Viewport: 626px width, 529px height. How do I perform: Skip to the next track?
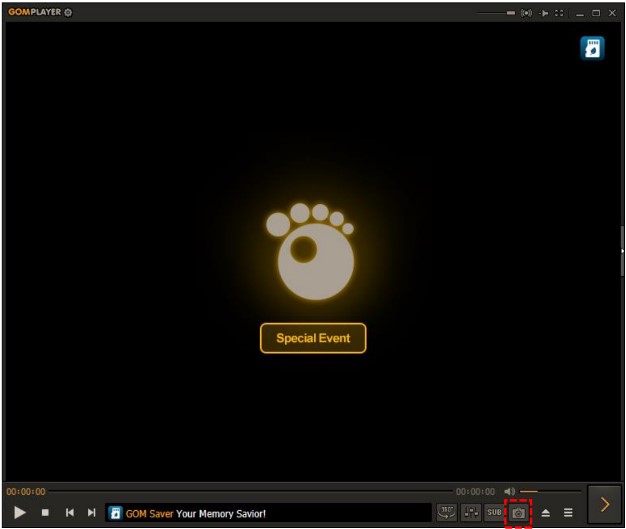[x=92, y=512]
